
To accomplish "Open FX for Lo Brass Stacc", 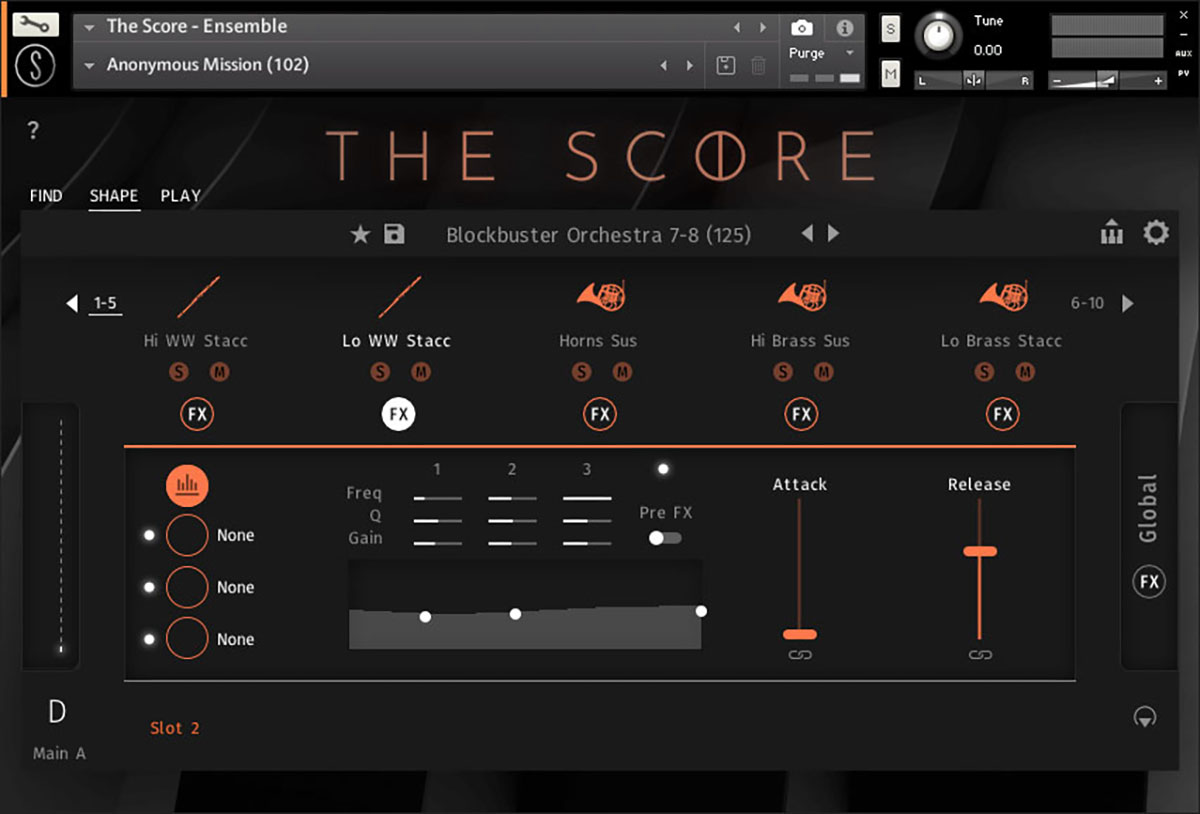I will coord(1003,414).
